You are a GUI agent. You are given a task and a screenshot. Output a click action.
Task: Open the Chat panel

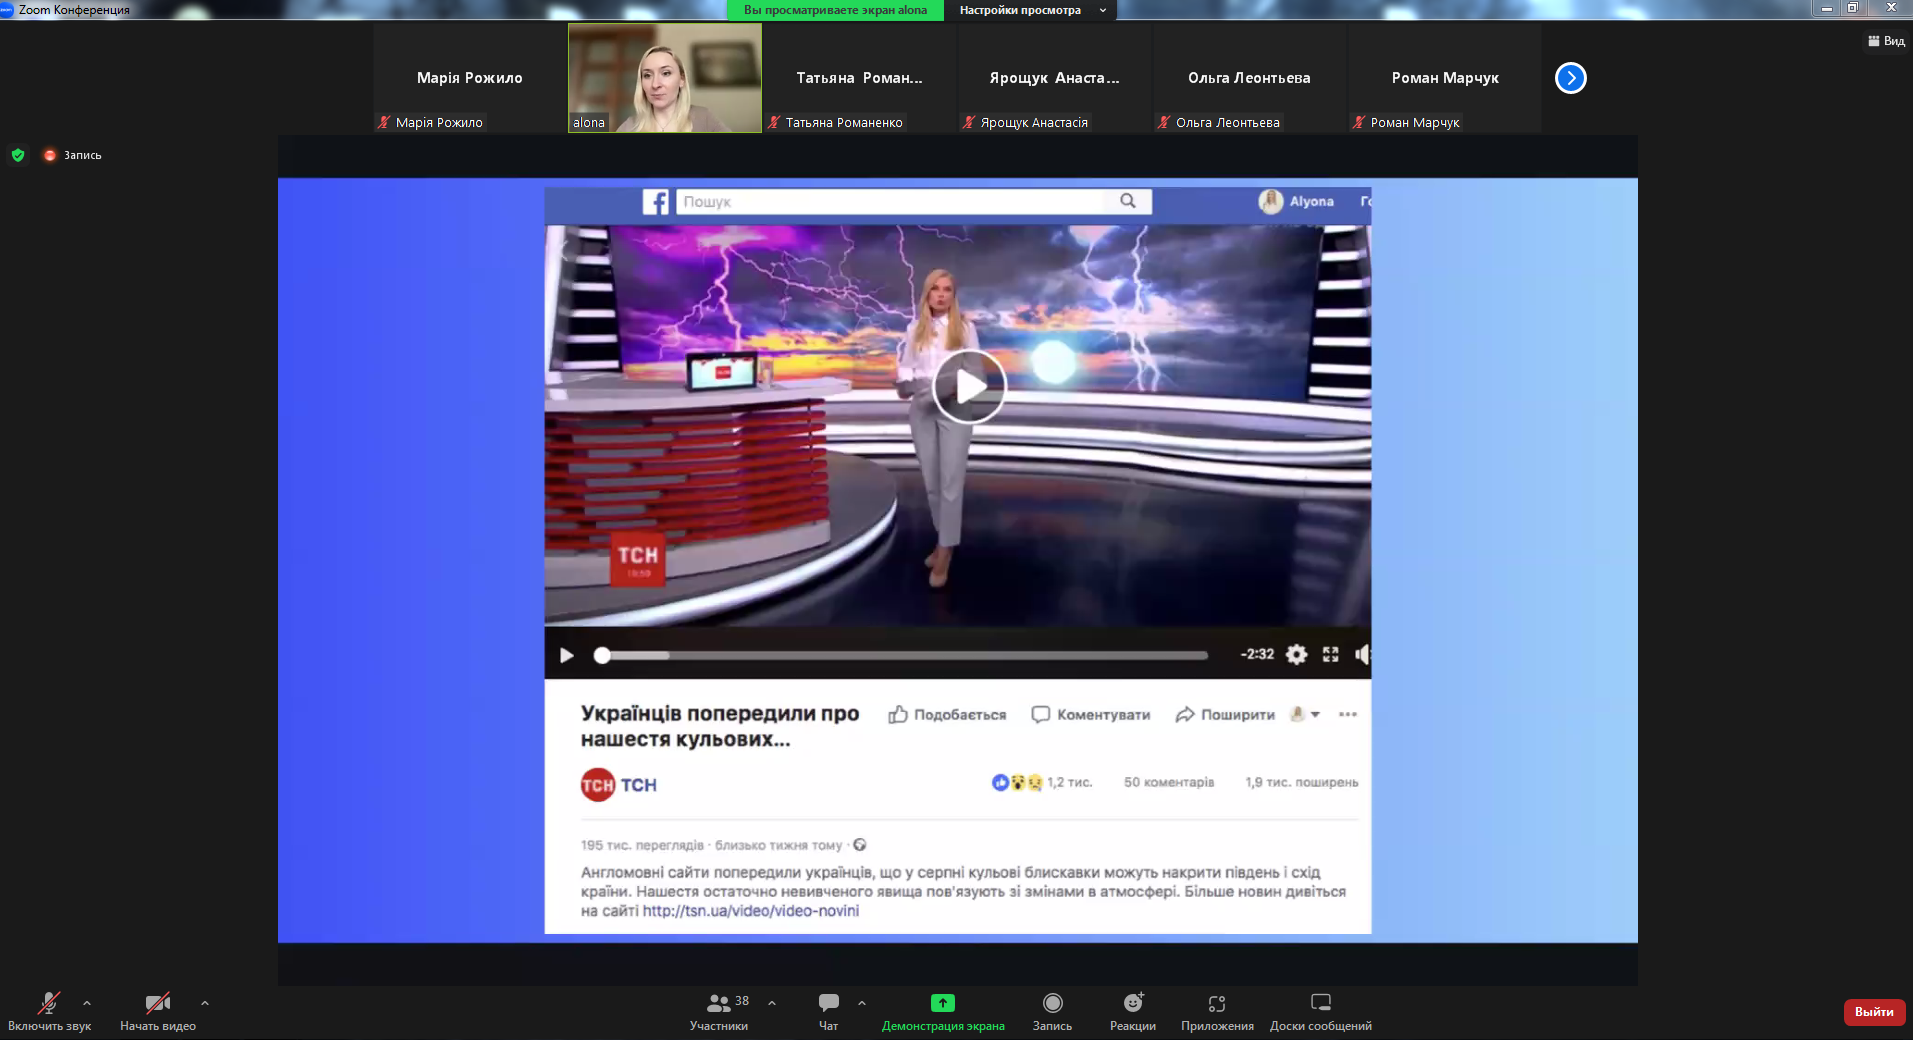[828, 1003]
